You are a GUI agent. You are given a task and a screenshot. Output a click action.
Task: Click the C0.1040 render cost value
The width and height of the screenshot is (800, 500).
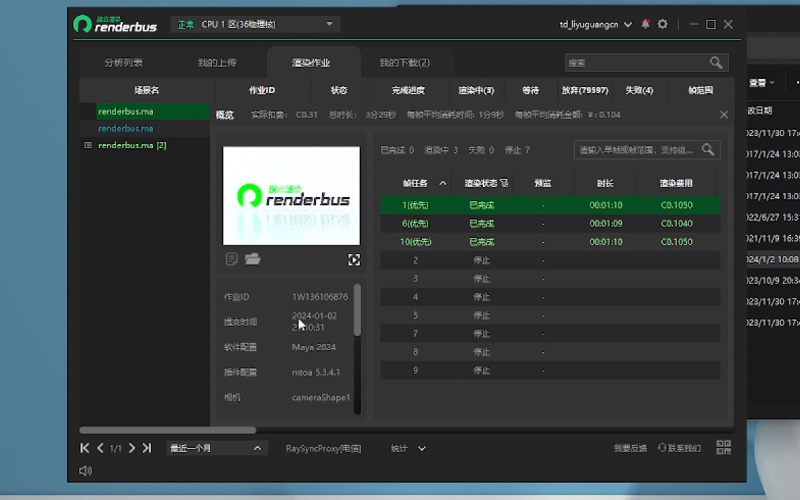tap(677, 223)
